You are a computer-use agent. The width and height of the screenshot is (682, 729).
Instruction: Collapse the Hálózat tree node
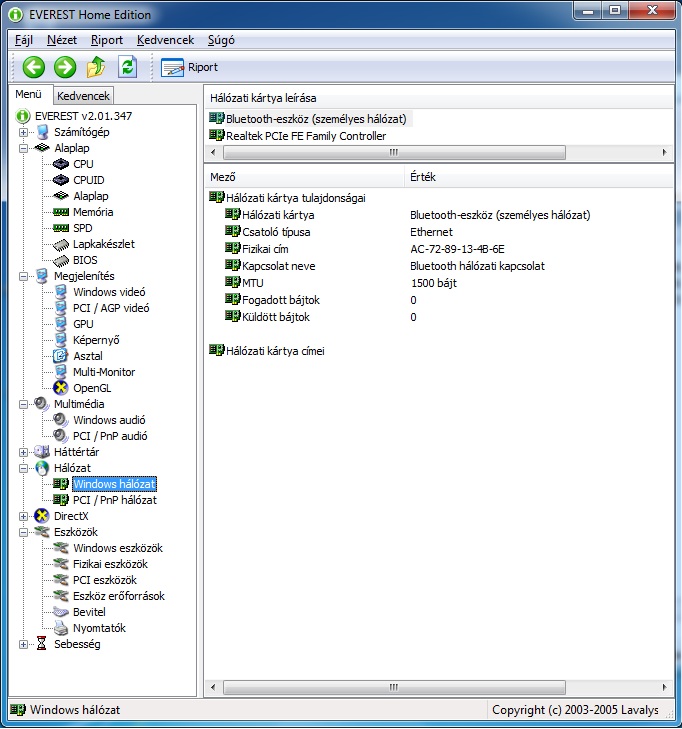pyautogui.click(x=23, y=468)
